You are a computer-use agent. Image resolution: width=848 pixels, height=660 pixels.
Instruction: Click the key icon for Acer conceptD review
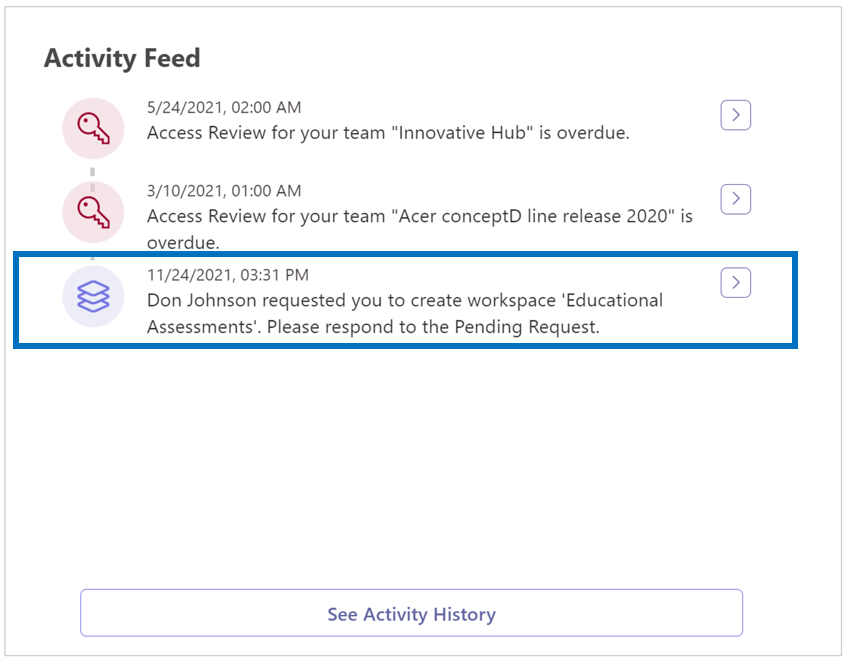coord(93,212)
